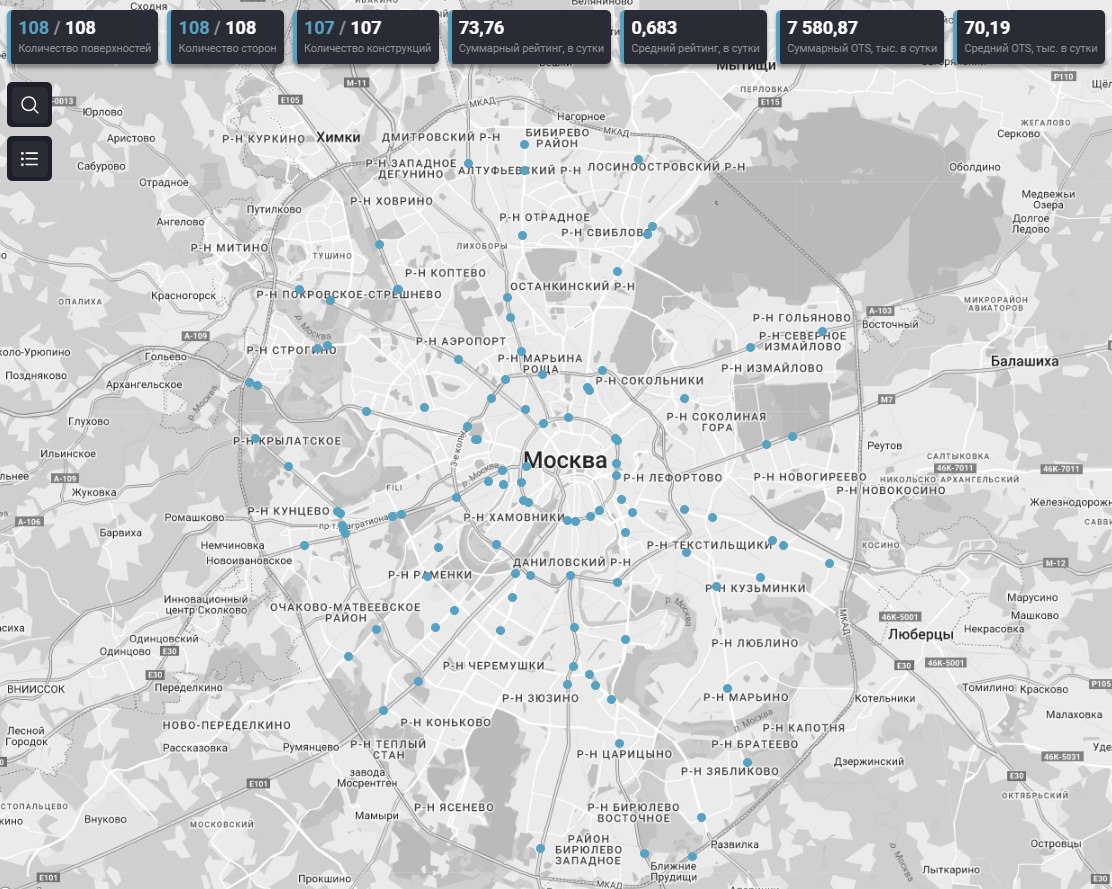Click the 'Р-Н ИЗМАЙЛОВО' district label
This screenshot has height=889, width=1112.
(x=772, y=369)
